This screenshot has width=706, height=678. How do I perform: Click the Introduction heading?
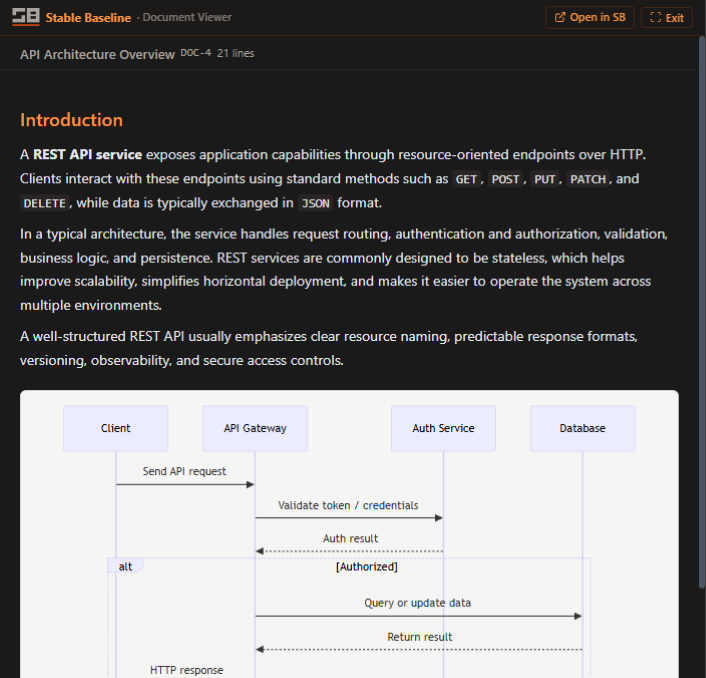(71, 120)
